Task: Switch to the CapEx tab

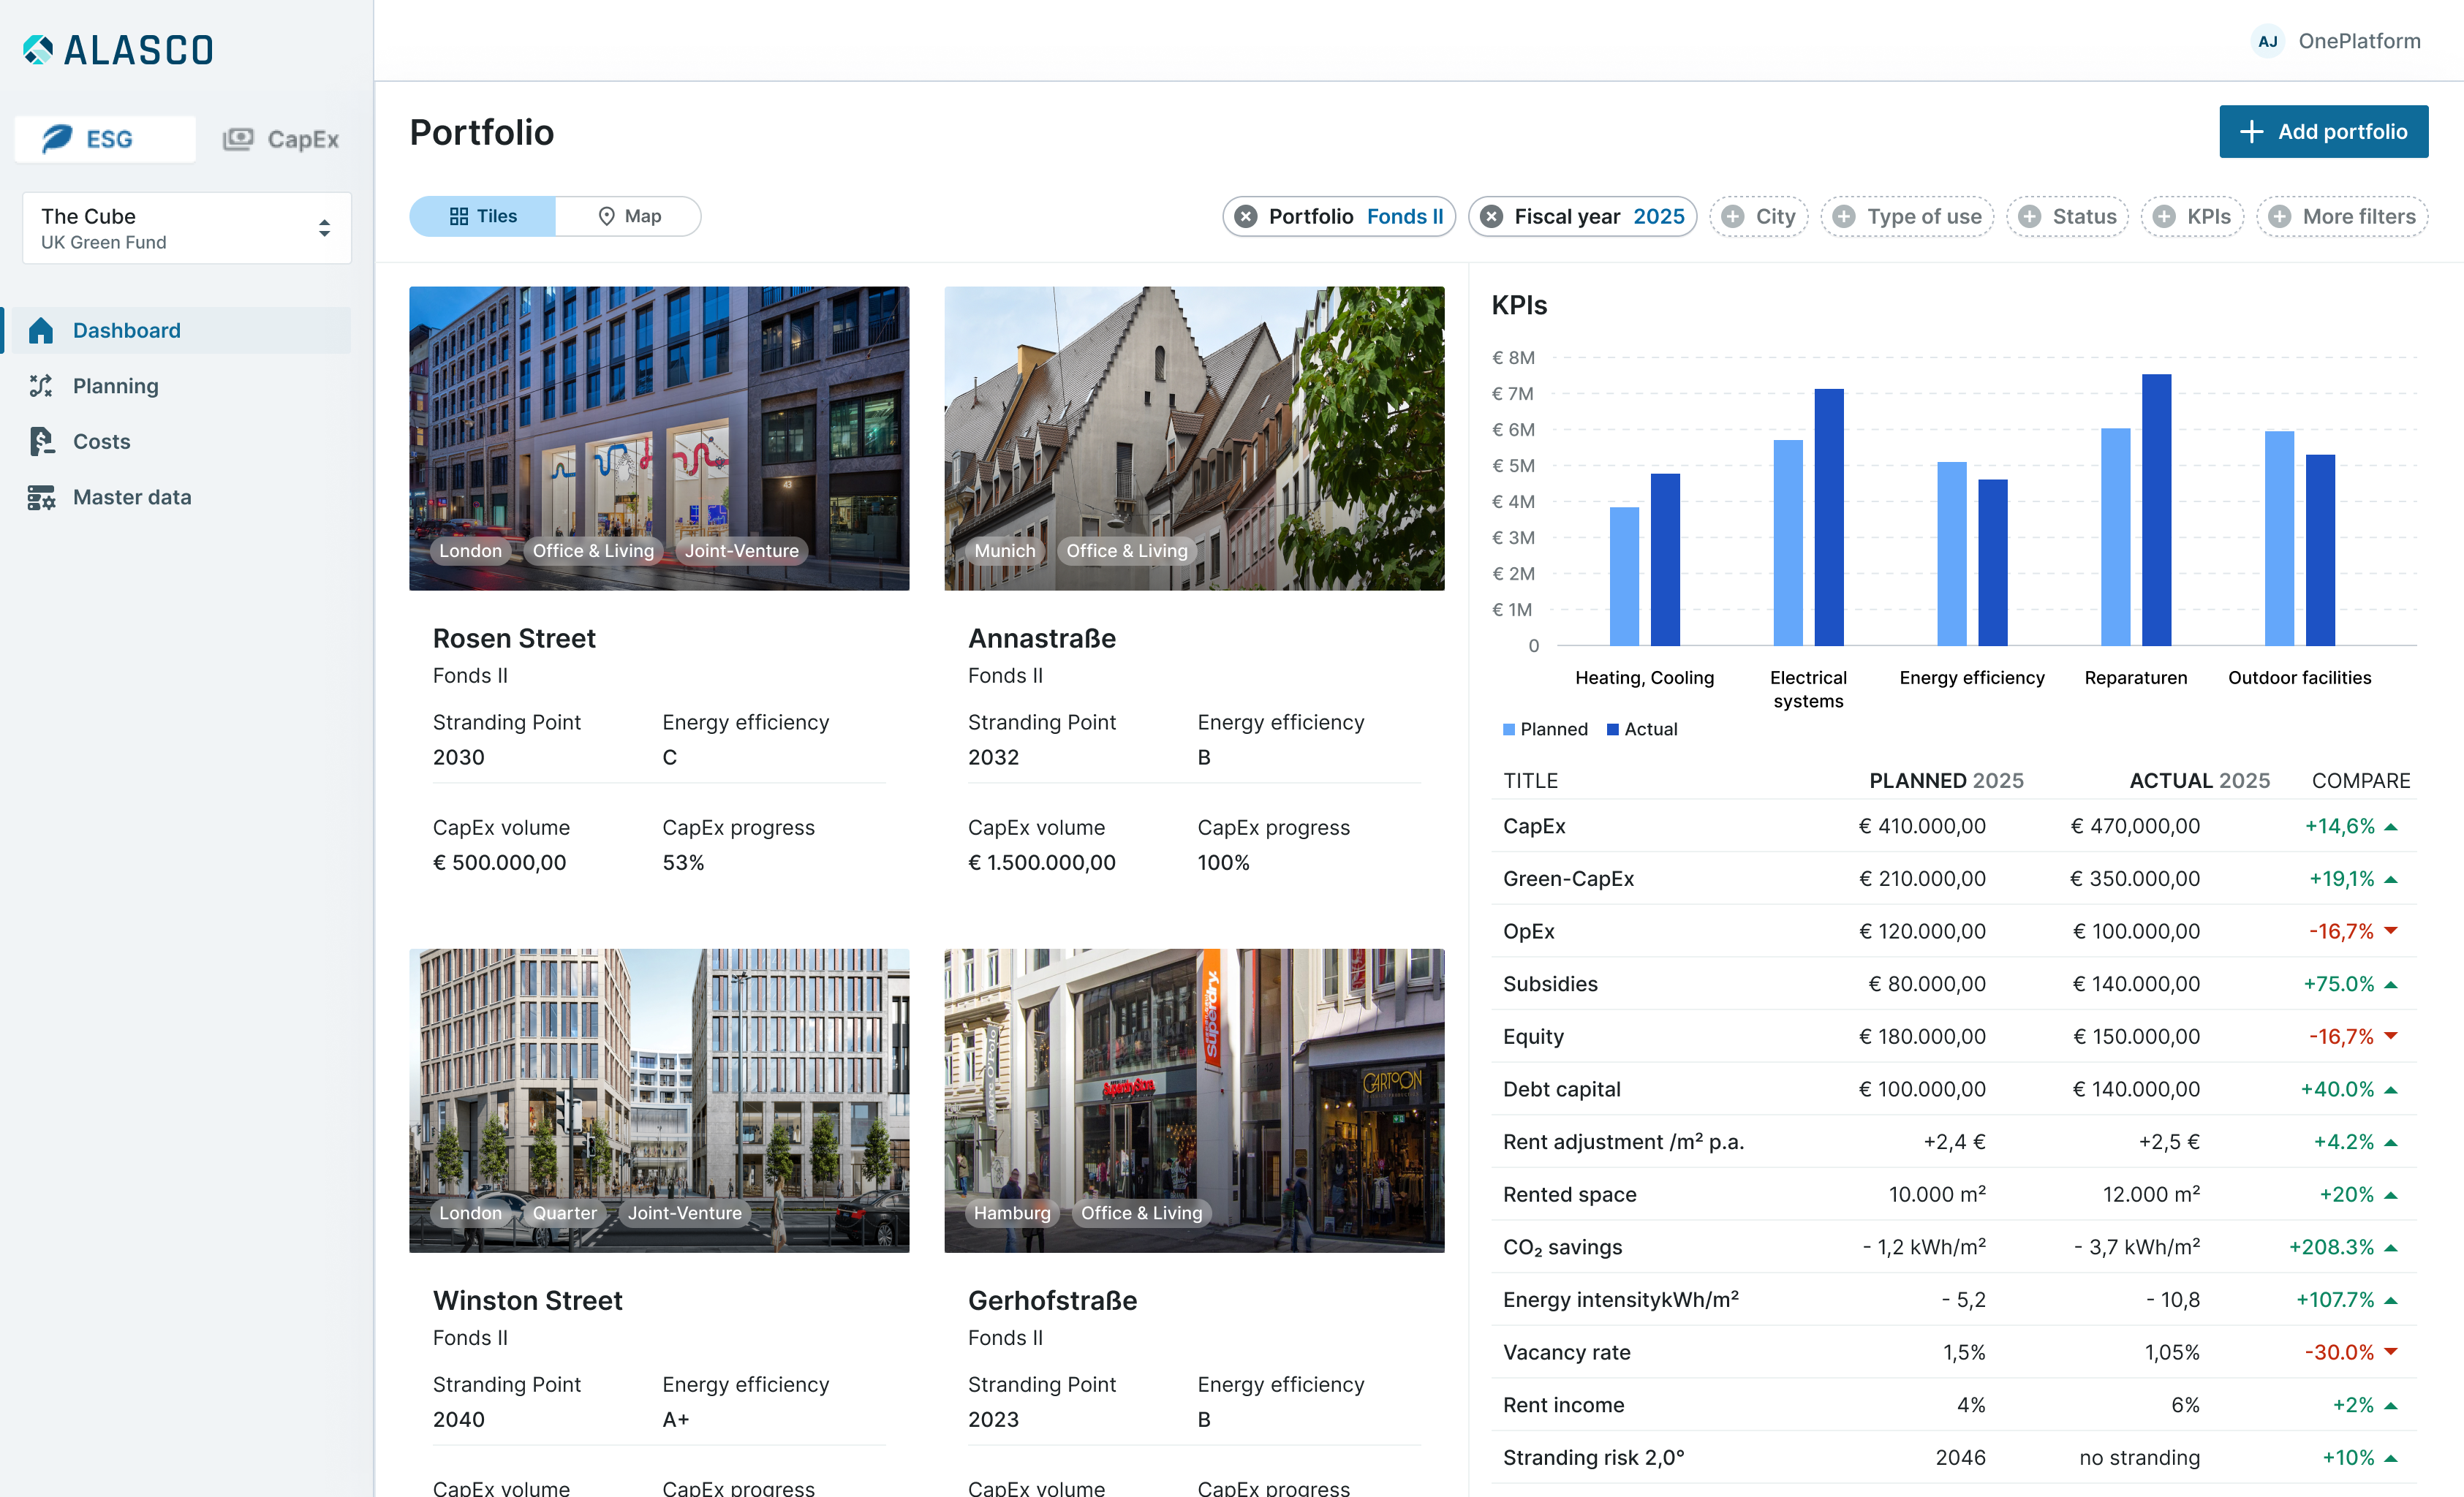Action: (x=281, y=139)
